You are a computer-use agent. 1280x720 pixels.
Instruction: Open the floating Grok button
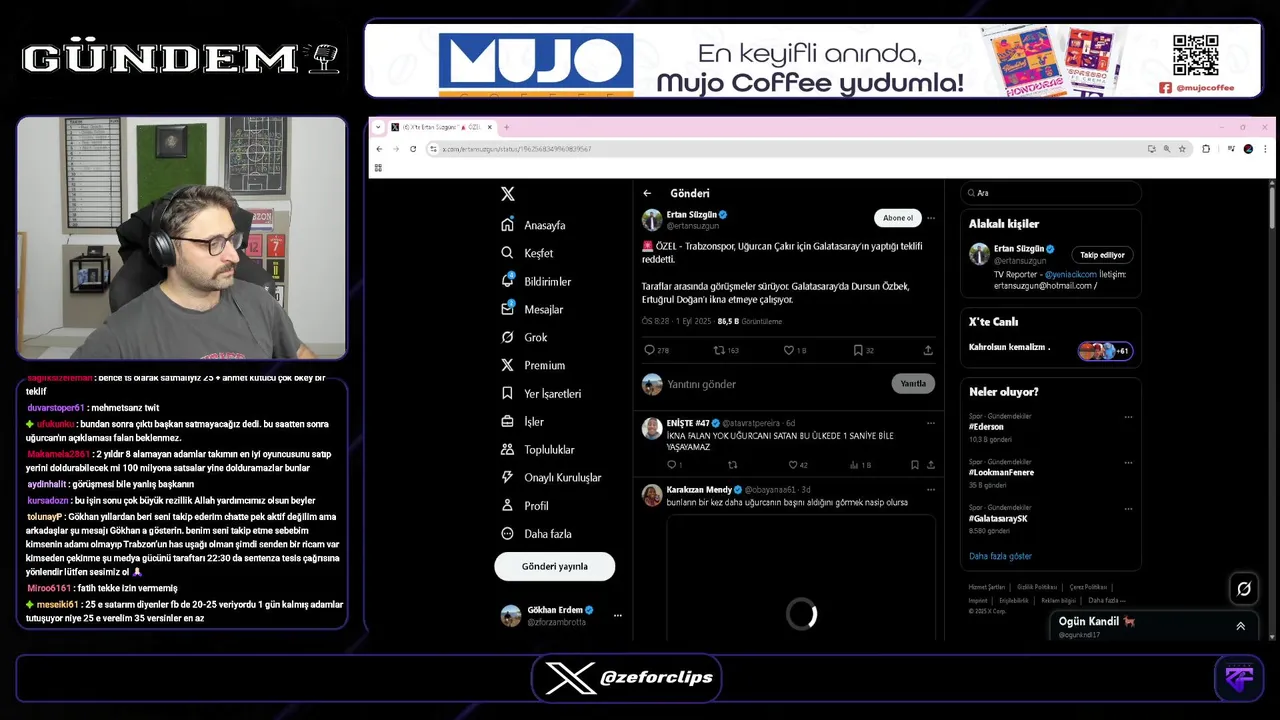click(x=1244, y=589)
